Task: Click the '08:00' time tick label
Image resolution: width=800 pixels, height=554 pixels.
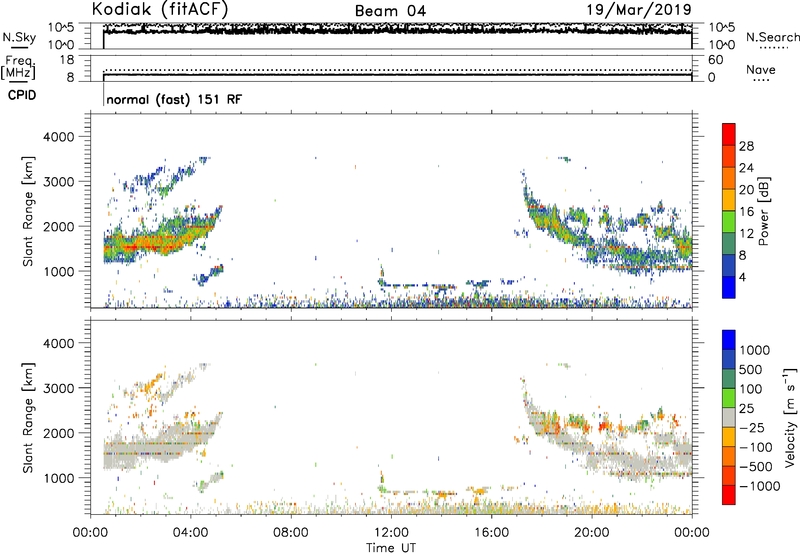Action: [291, 533]
